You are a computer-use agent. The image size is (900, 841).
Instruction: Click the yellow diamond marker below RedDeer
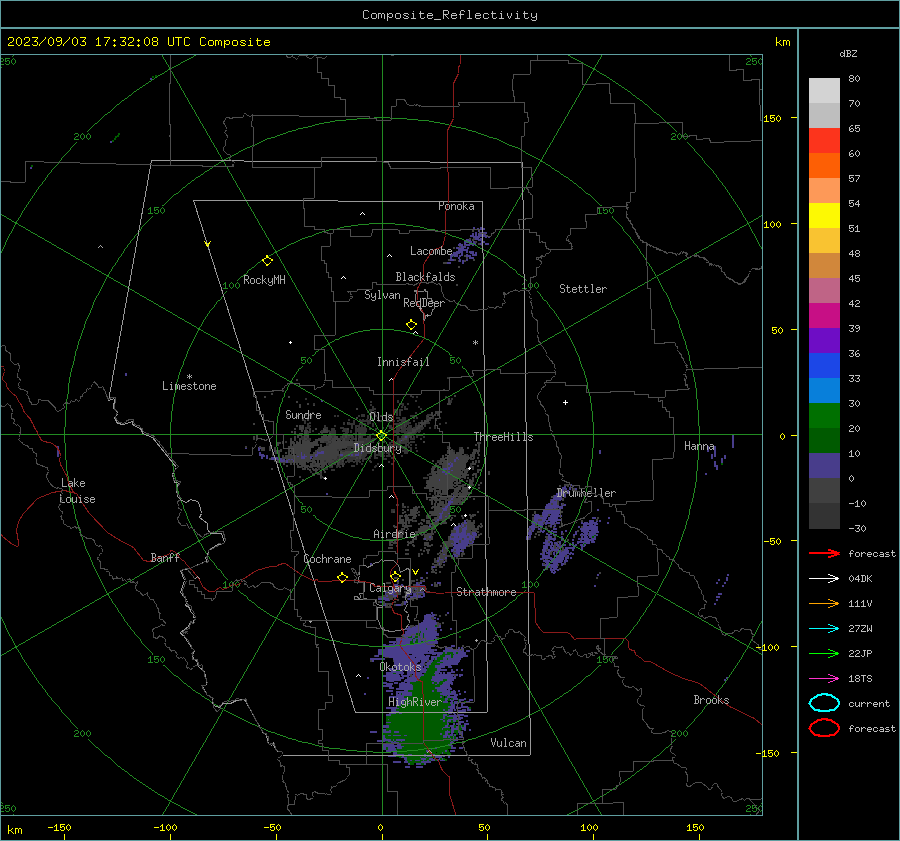411,325
